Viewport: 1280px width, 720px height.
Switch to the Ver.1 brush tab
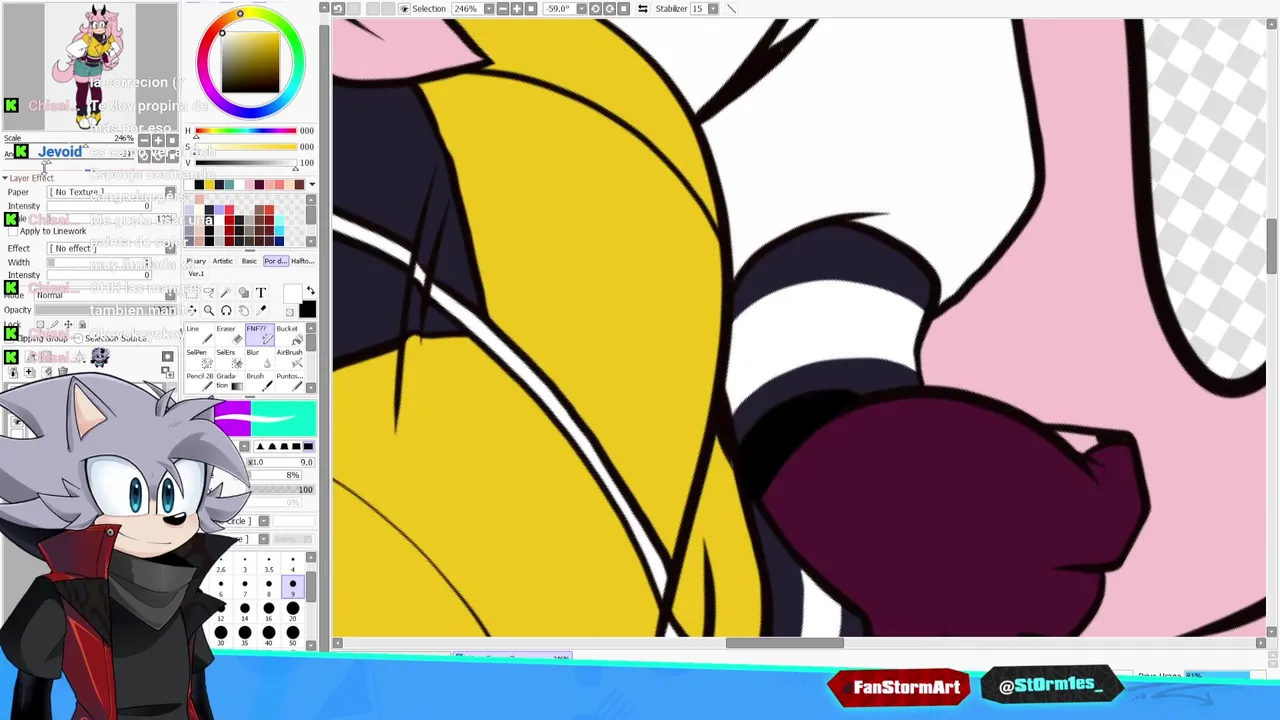tap(196, 273)
